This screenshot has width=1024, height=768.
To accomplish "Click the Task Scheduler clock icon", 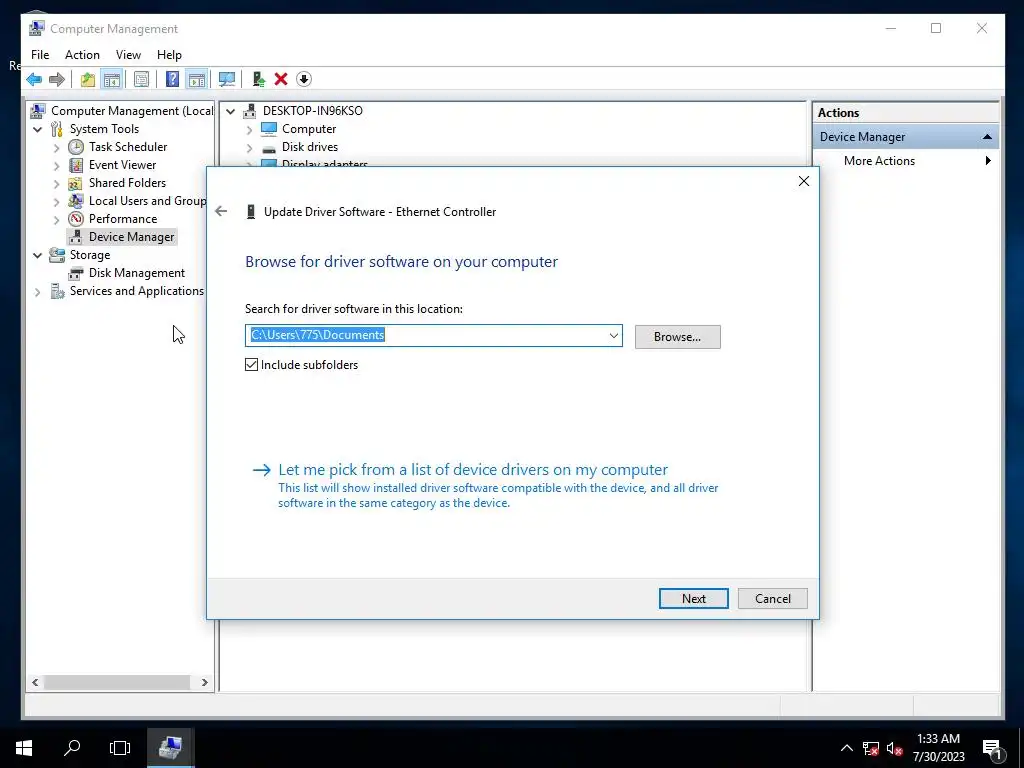I will [x=76, y=147].
